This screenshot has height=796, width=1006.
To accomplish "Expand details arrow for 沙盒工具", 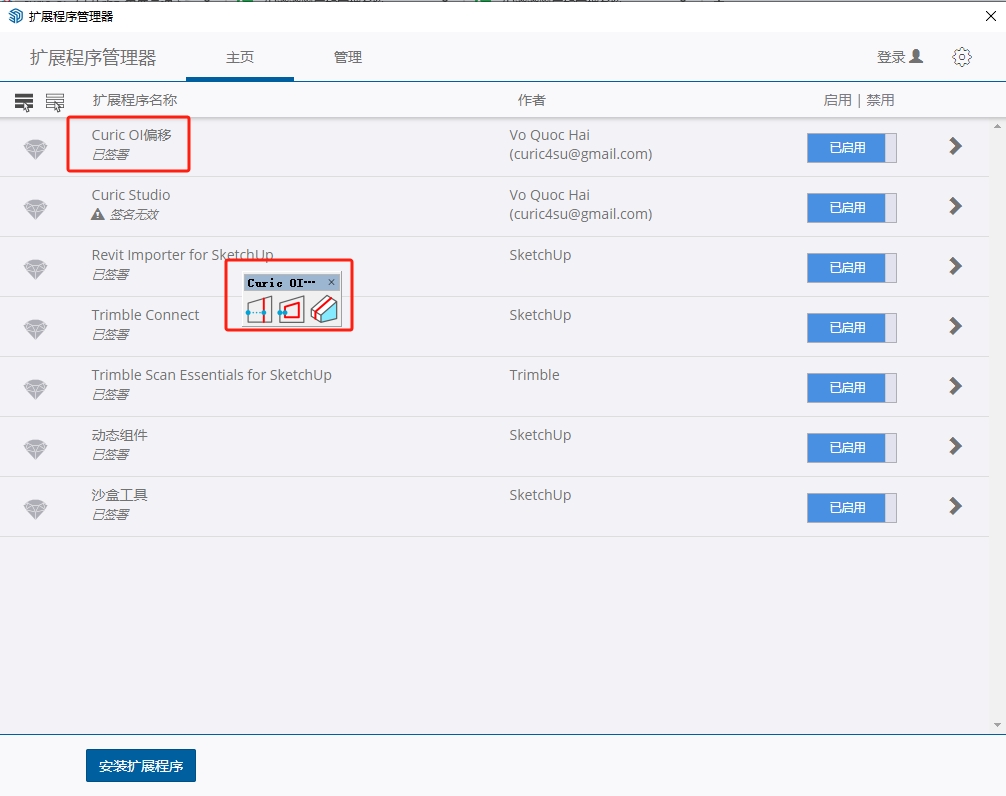I will pos(955,506).
